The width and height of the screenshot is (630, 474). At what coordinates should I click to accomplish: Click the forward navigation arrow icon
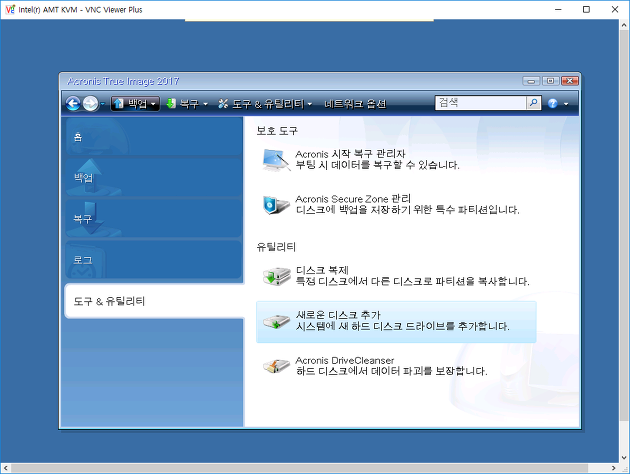coord(90,104)
